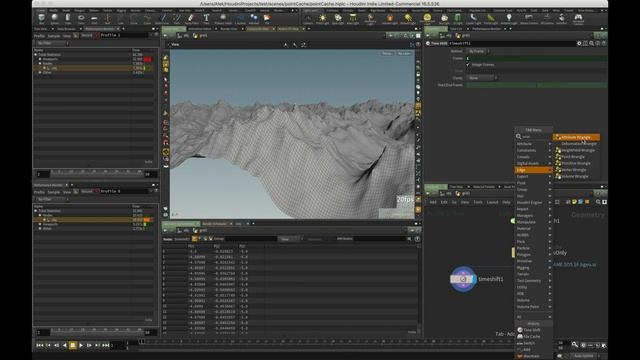Jump to the last frame
This screenshot has width=640, height=360.
106,345
